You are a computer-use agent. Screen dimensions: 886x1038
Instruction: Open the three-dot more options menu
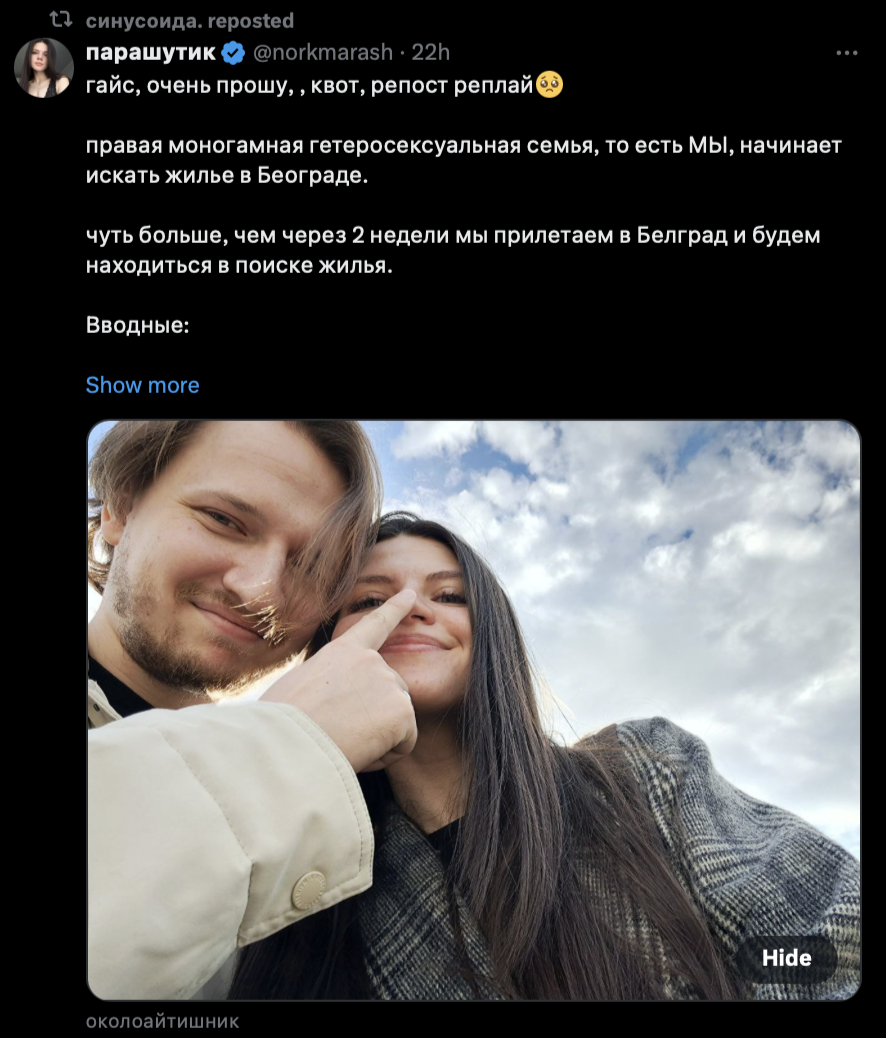(x=847, y=53)
